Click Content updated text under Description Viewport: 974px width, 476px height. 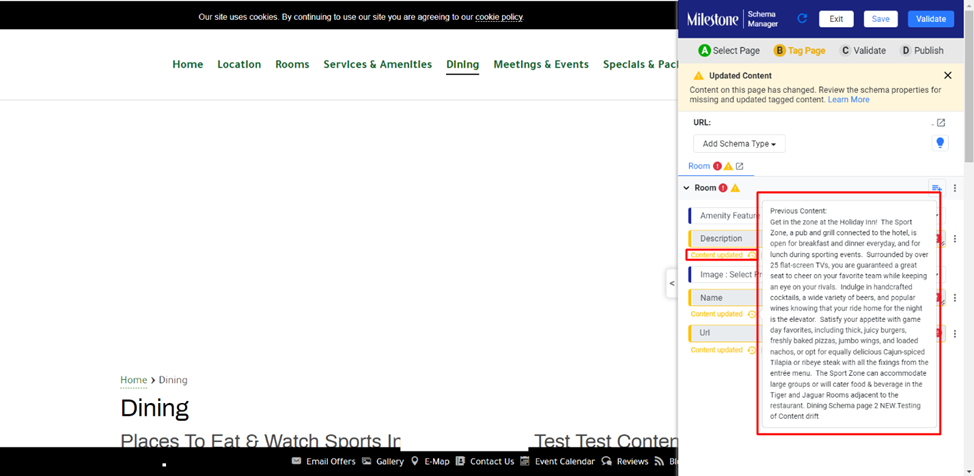tap(716, 255)
